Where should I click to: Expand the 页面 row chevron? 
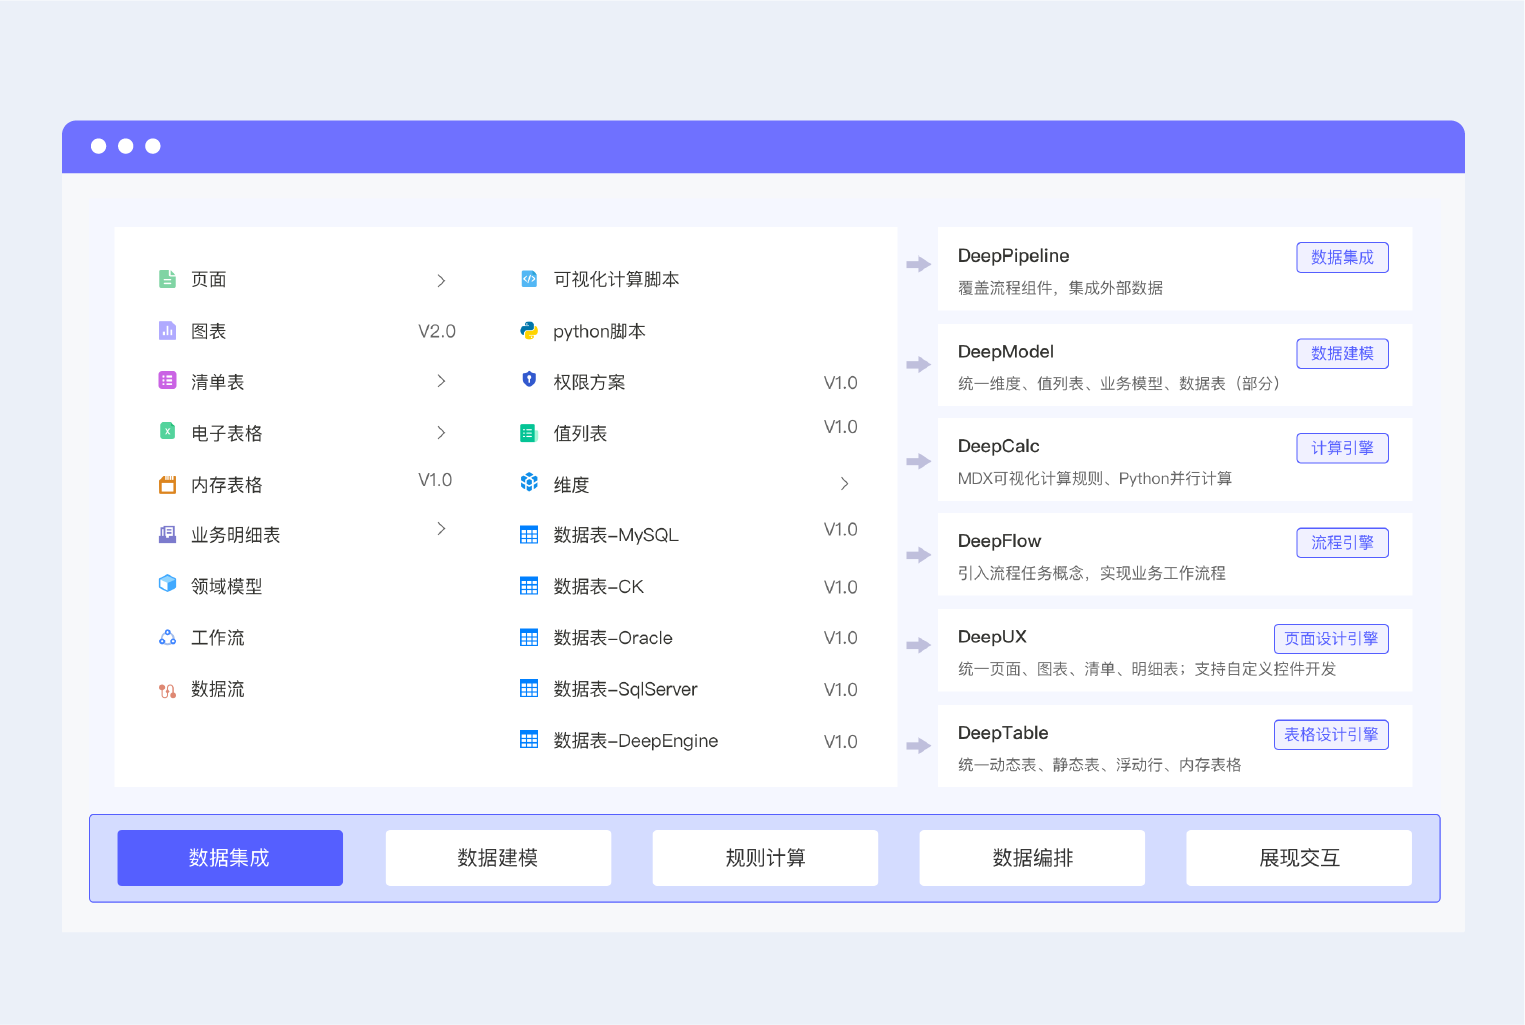click(441, 281)
